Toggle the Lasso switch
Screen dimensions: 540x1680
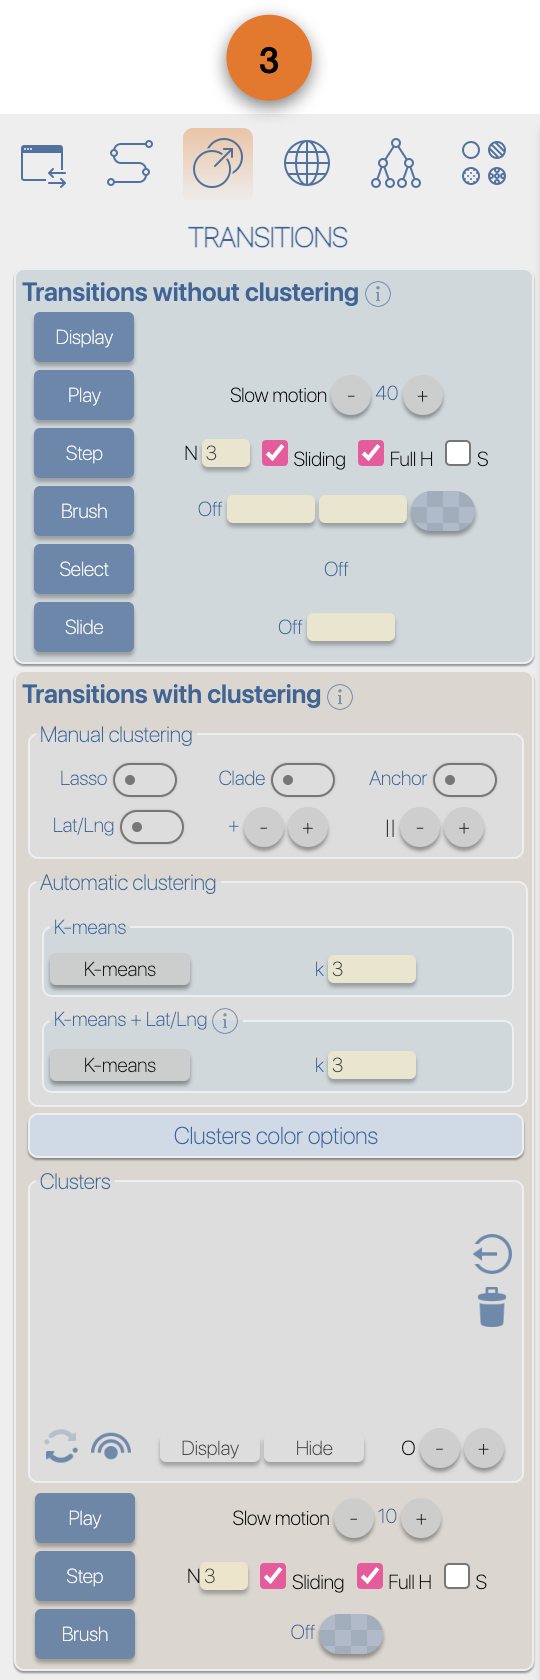click(x=145, y=780)
